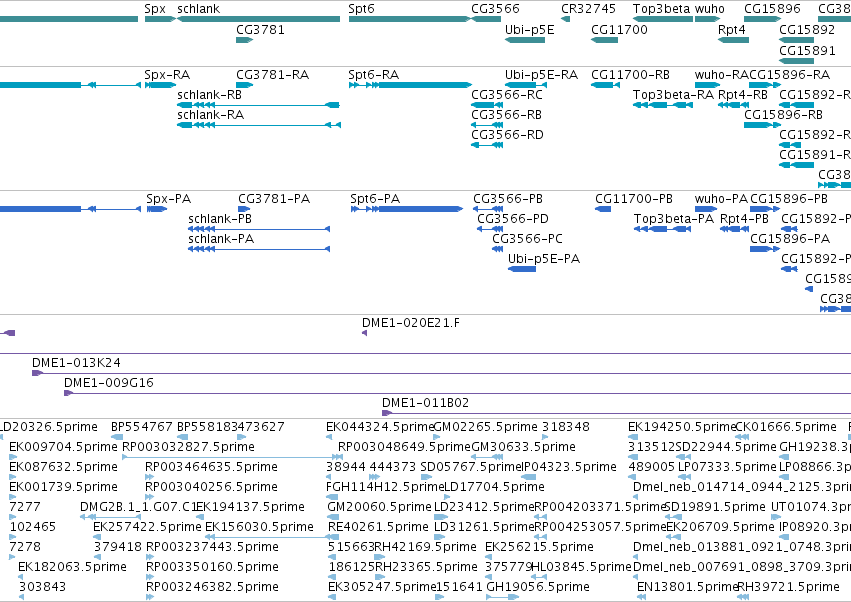Click the Ubi-p5E gene label in top track
851x602 pixels.
529,30
